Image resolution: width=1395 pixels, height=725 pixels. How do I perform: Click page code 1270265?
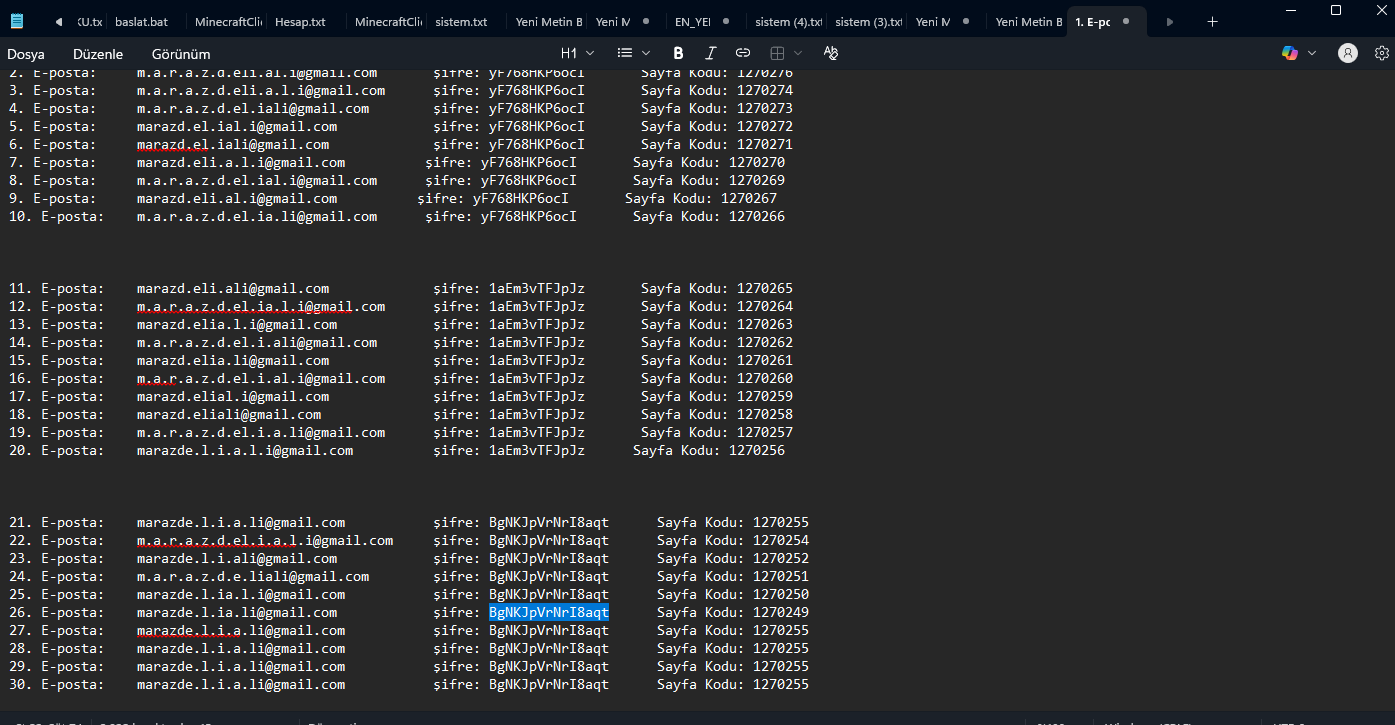(x=765, y=289)
